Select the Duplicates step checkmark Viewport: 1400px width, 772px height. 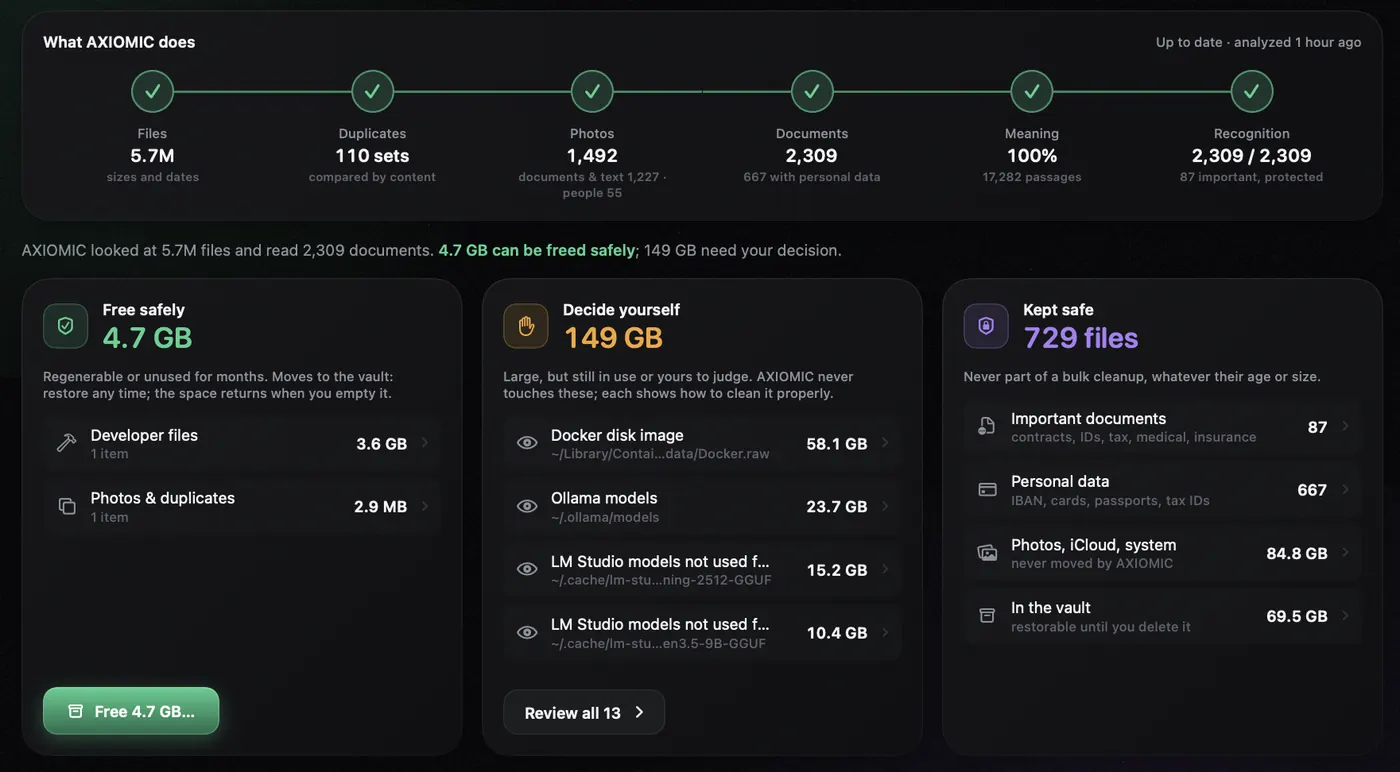click(x=372, y=92)
